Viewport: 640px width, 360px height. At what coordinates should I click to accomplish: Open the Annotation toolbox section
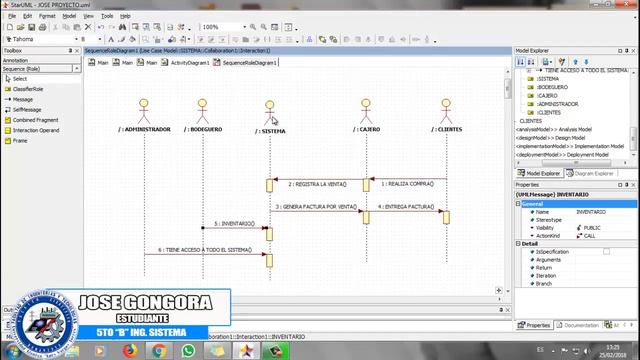(x=41, y=60)
